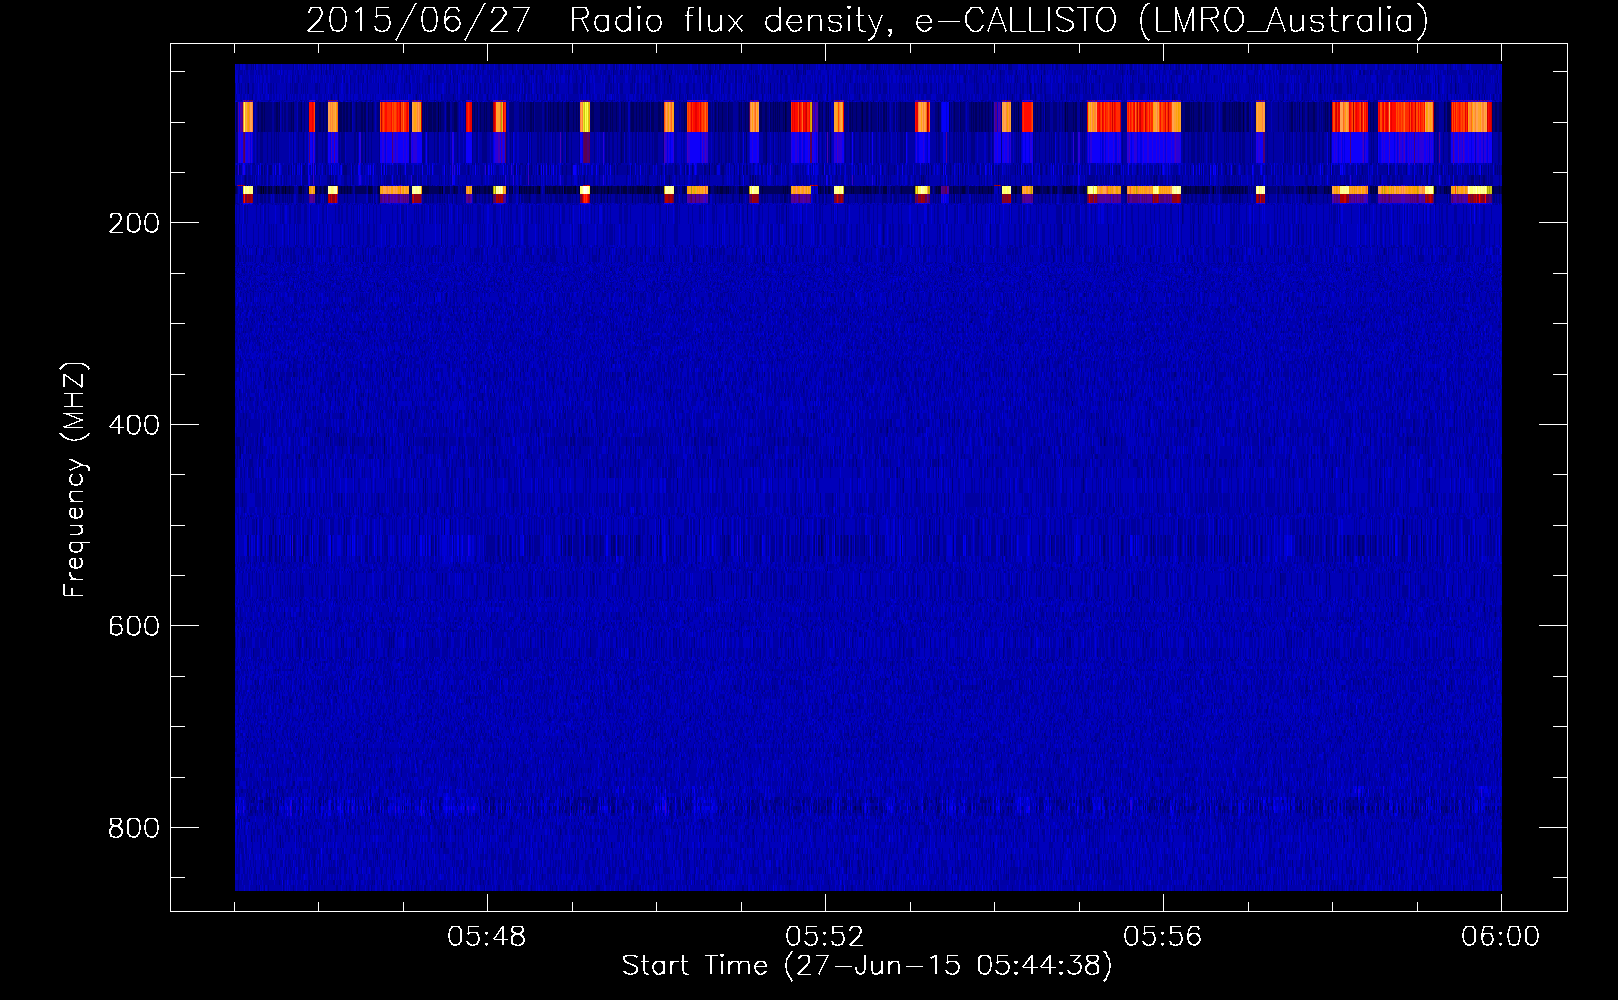
Task: Click the 05:48 time tick label
Action: [487, 937]
